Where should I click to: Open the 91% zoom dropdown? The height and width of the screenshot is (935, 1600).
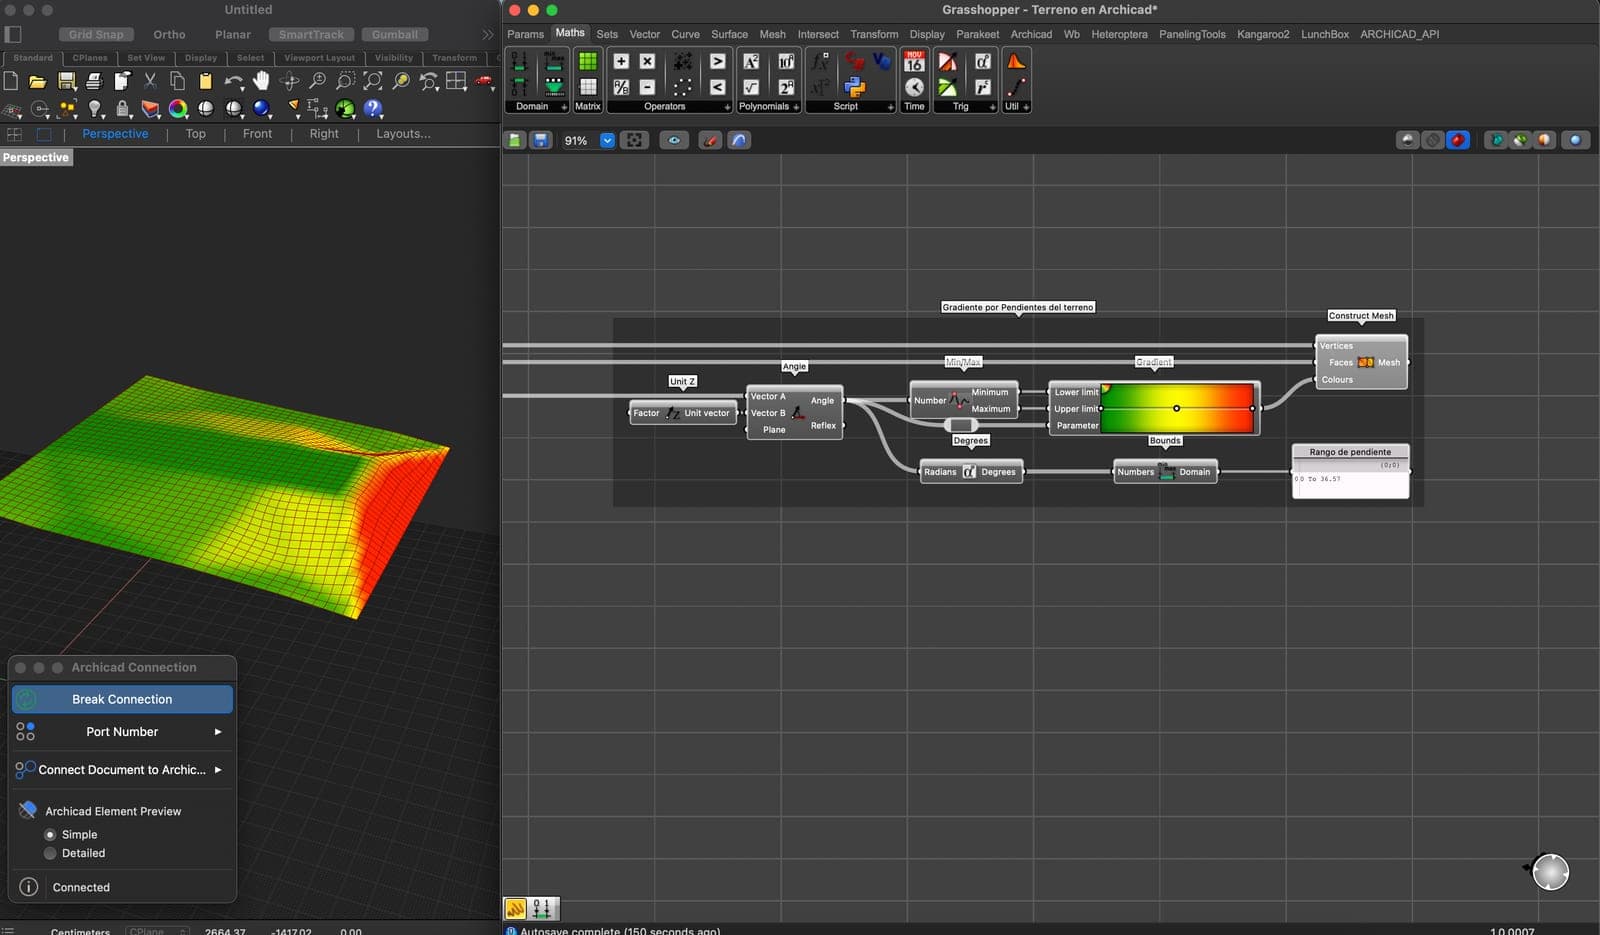(607, 140)
